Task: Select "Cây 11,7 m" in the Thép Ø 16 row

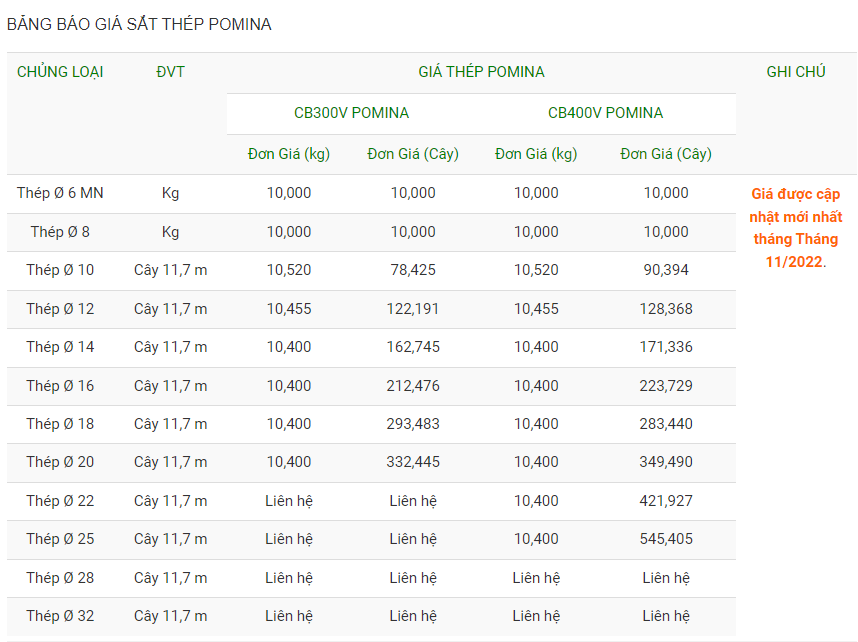Action: tap(170, 386)
